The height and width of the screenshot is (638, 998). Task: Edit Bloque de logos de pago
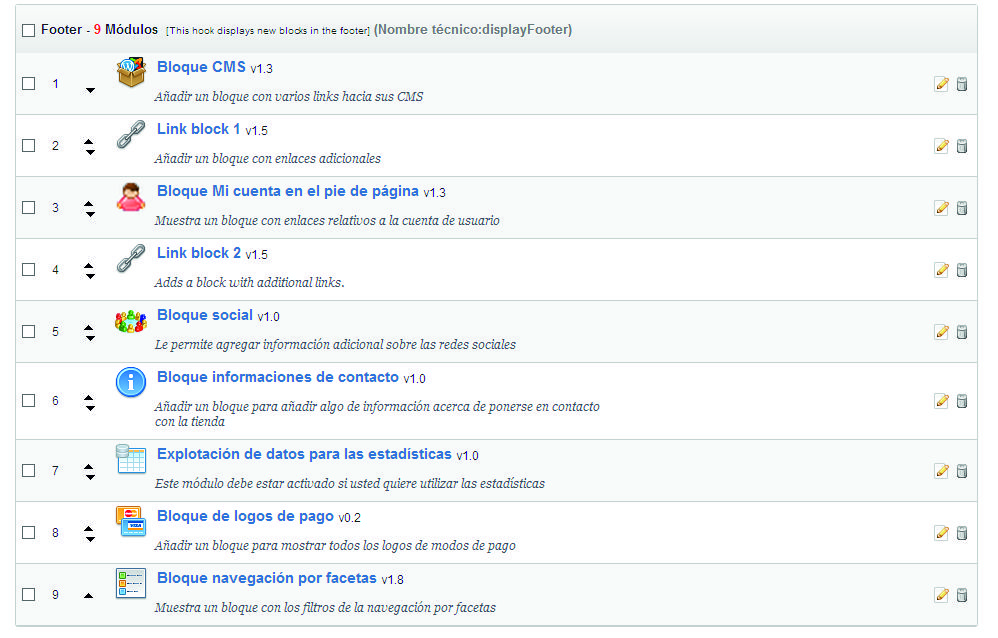(941, 532)
